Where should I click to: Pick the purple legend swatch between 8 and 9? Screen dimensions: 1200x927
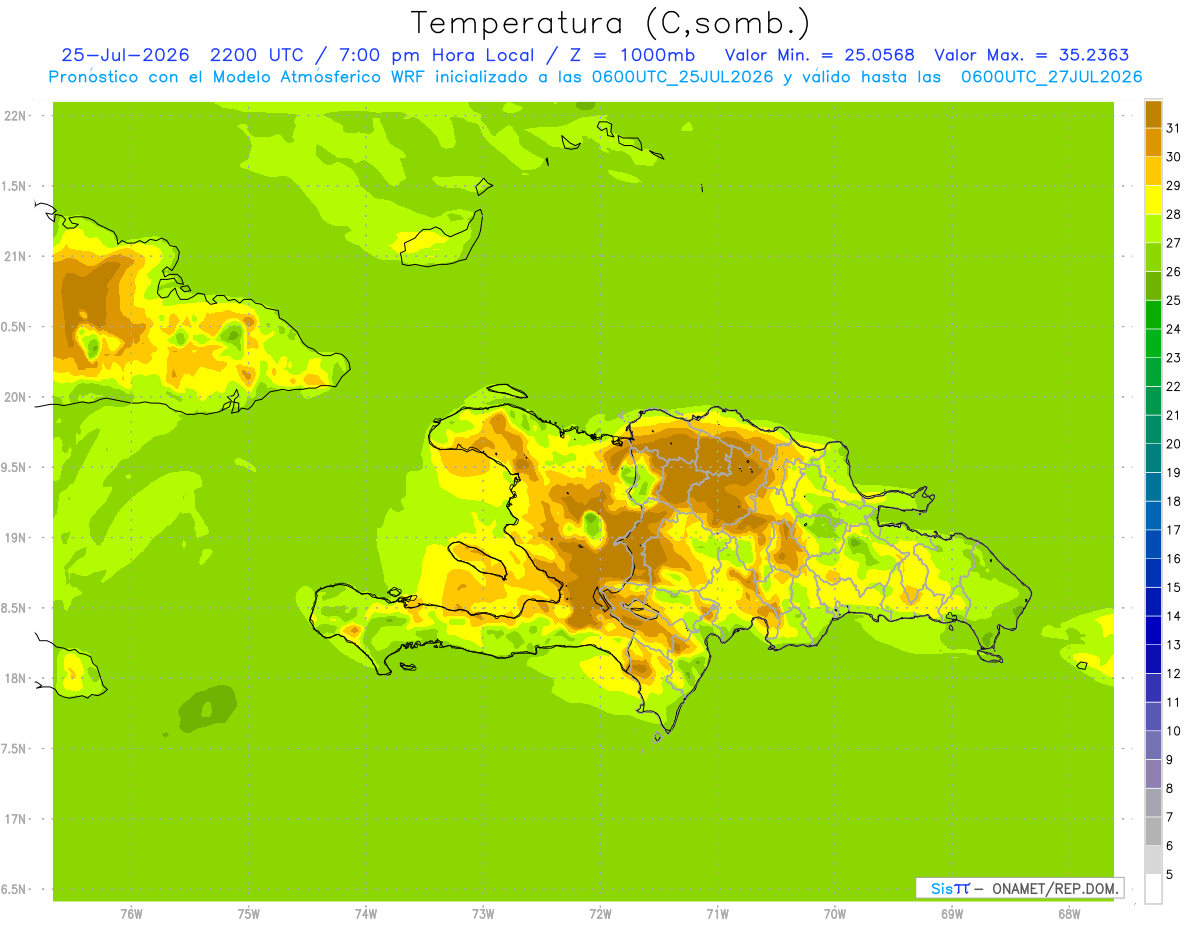[1153, 774]
